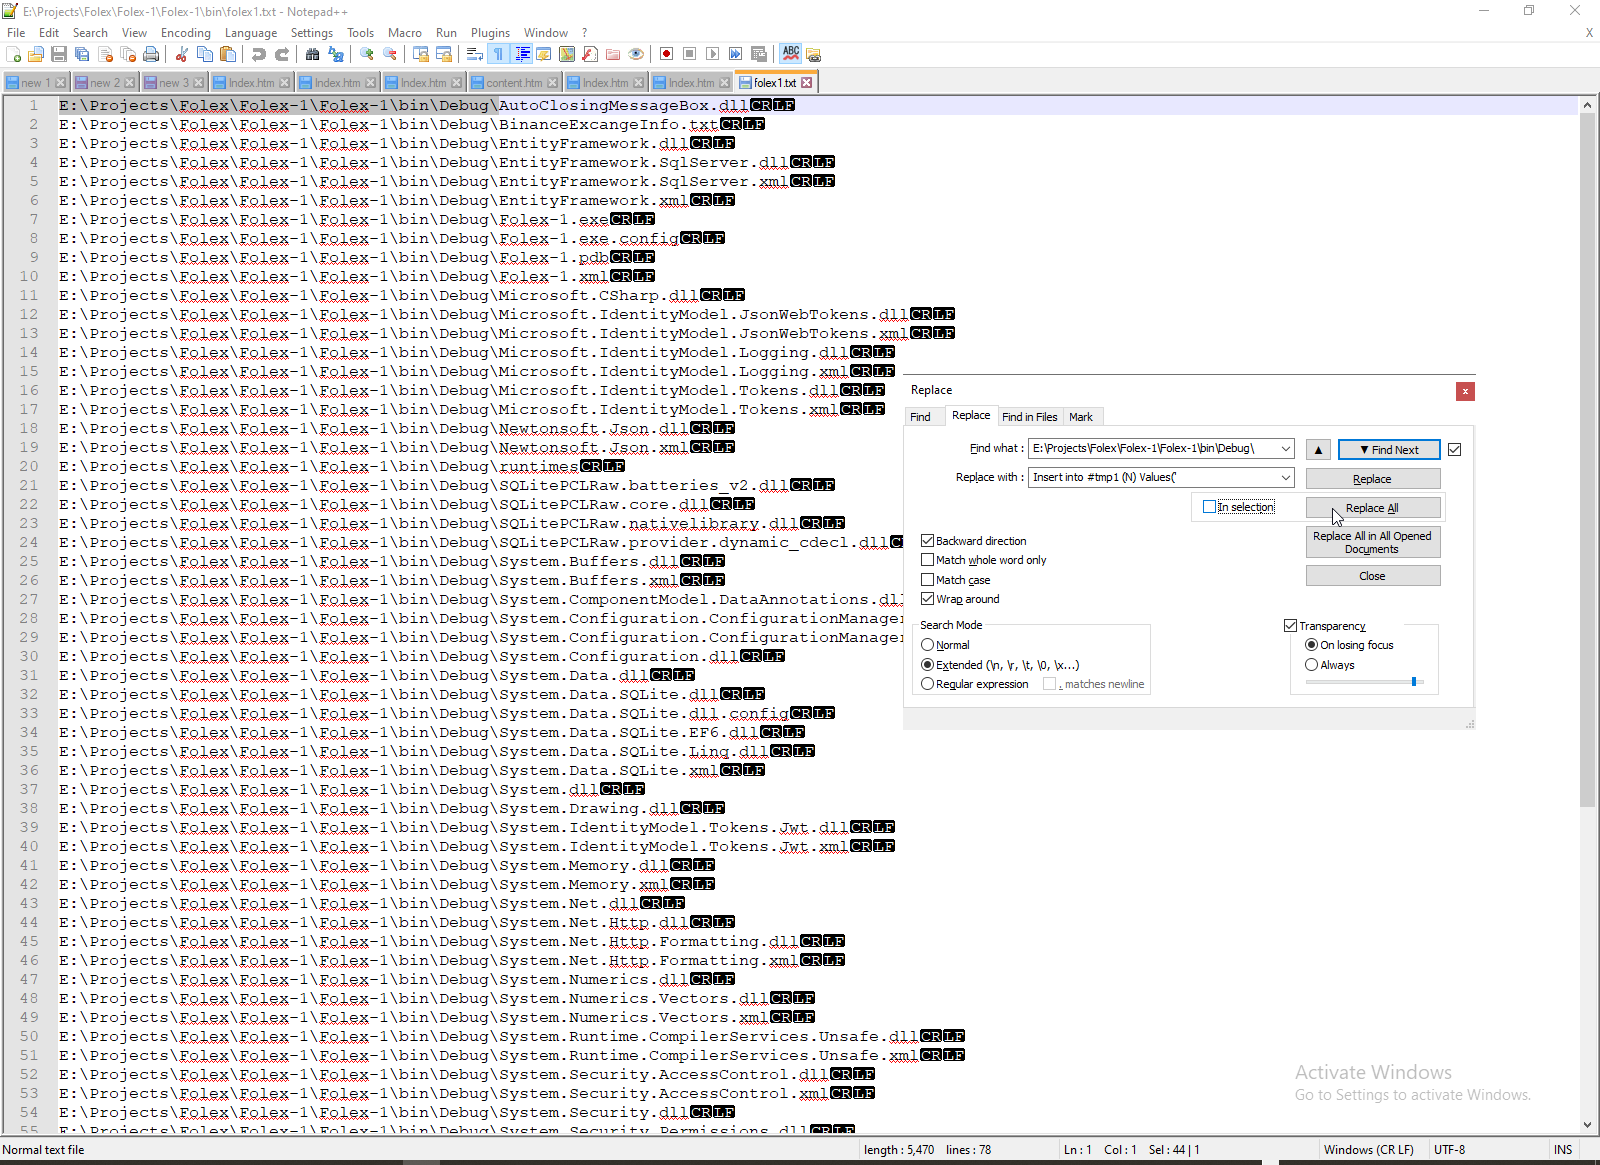Click the Playback macro icon
The image size is (1600, 1165).
[712, 54]
